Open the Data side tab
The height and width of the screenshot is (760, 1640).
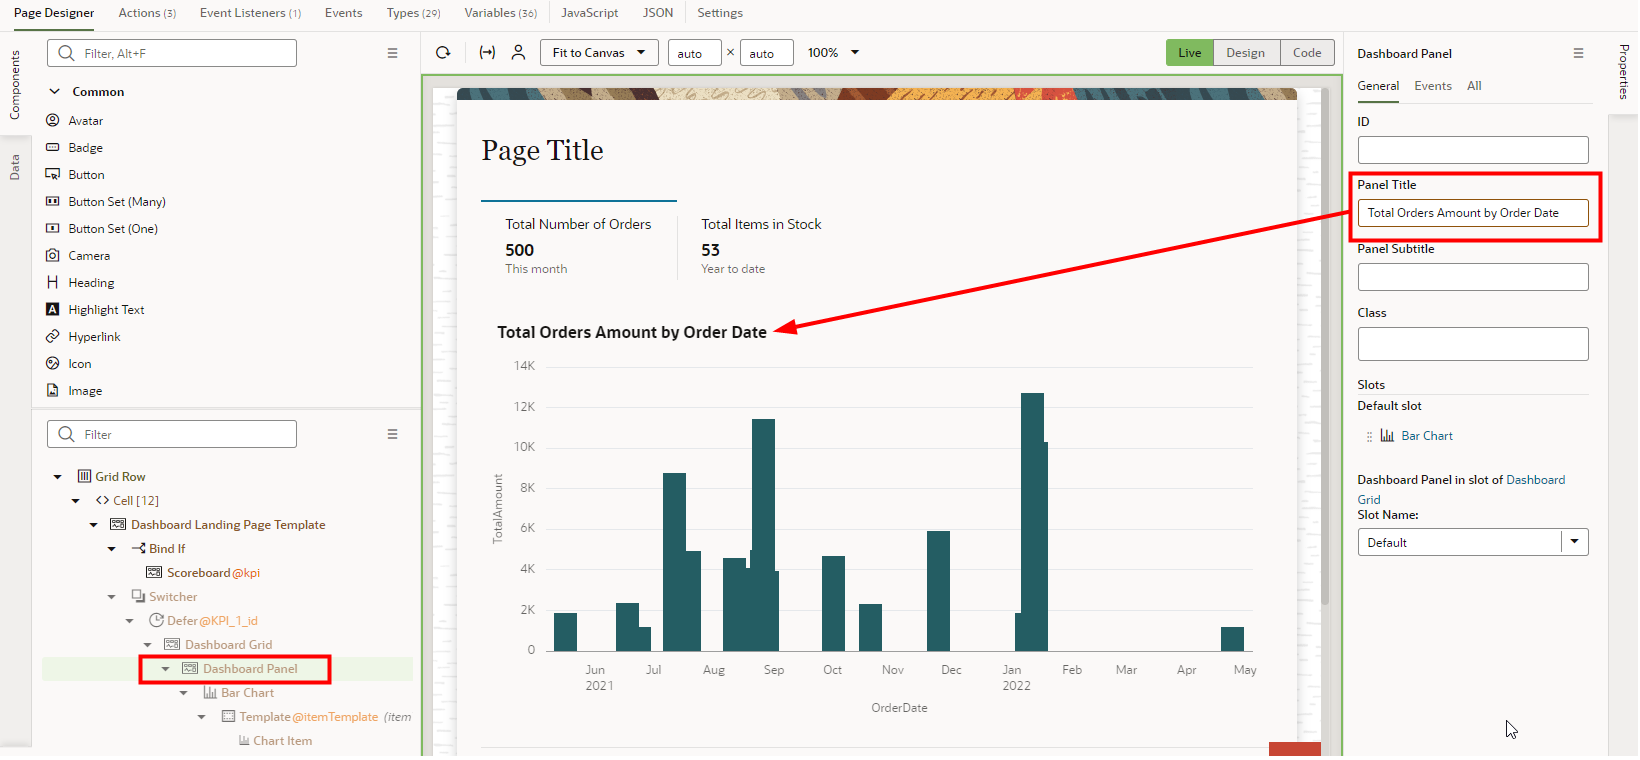click(x=14, y=167)
